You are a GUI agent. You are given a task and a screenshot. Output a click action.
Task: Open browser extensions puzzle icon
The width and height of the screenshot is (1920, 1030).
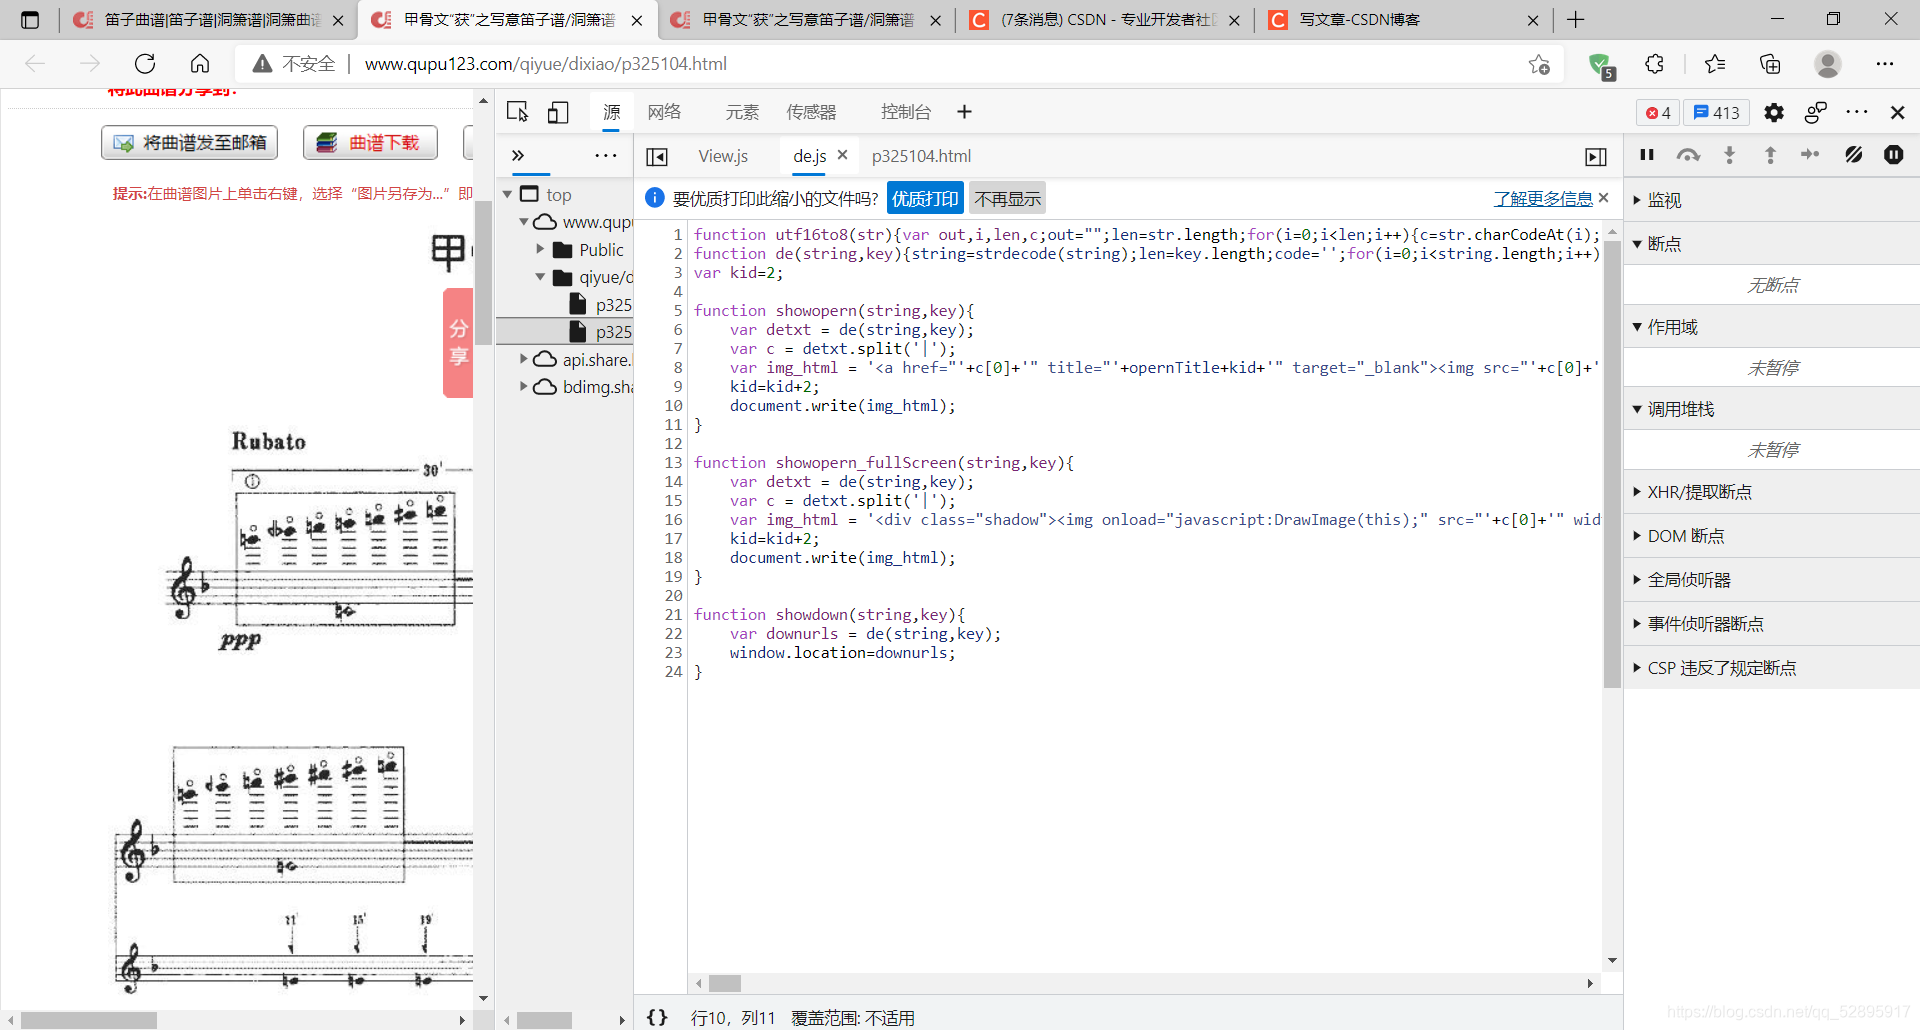(1655, 64)
